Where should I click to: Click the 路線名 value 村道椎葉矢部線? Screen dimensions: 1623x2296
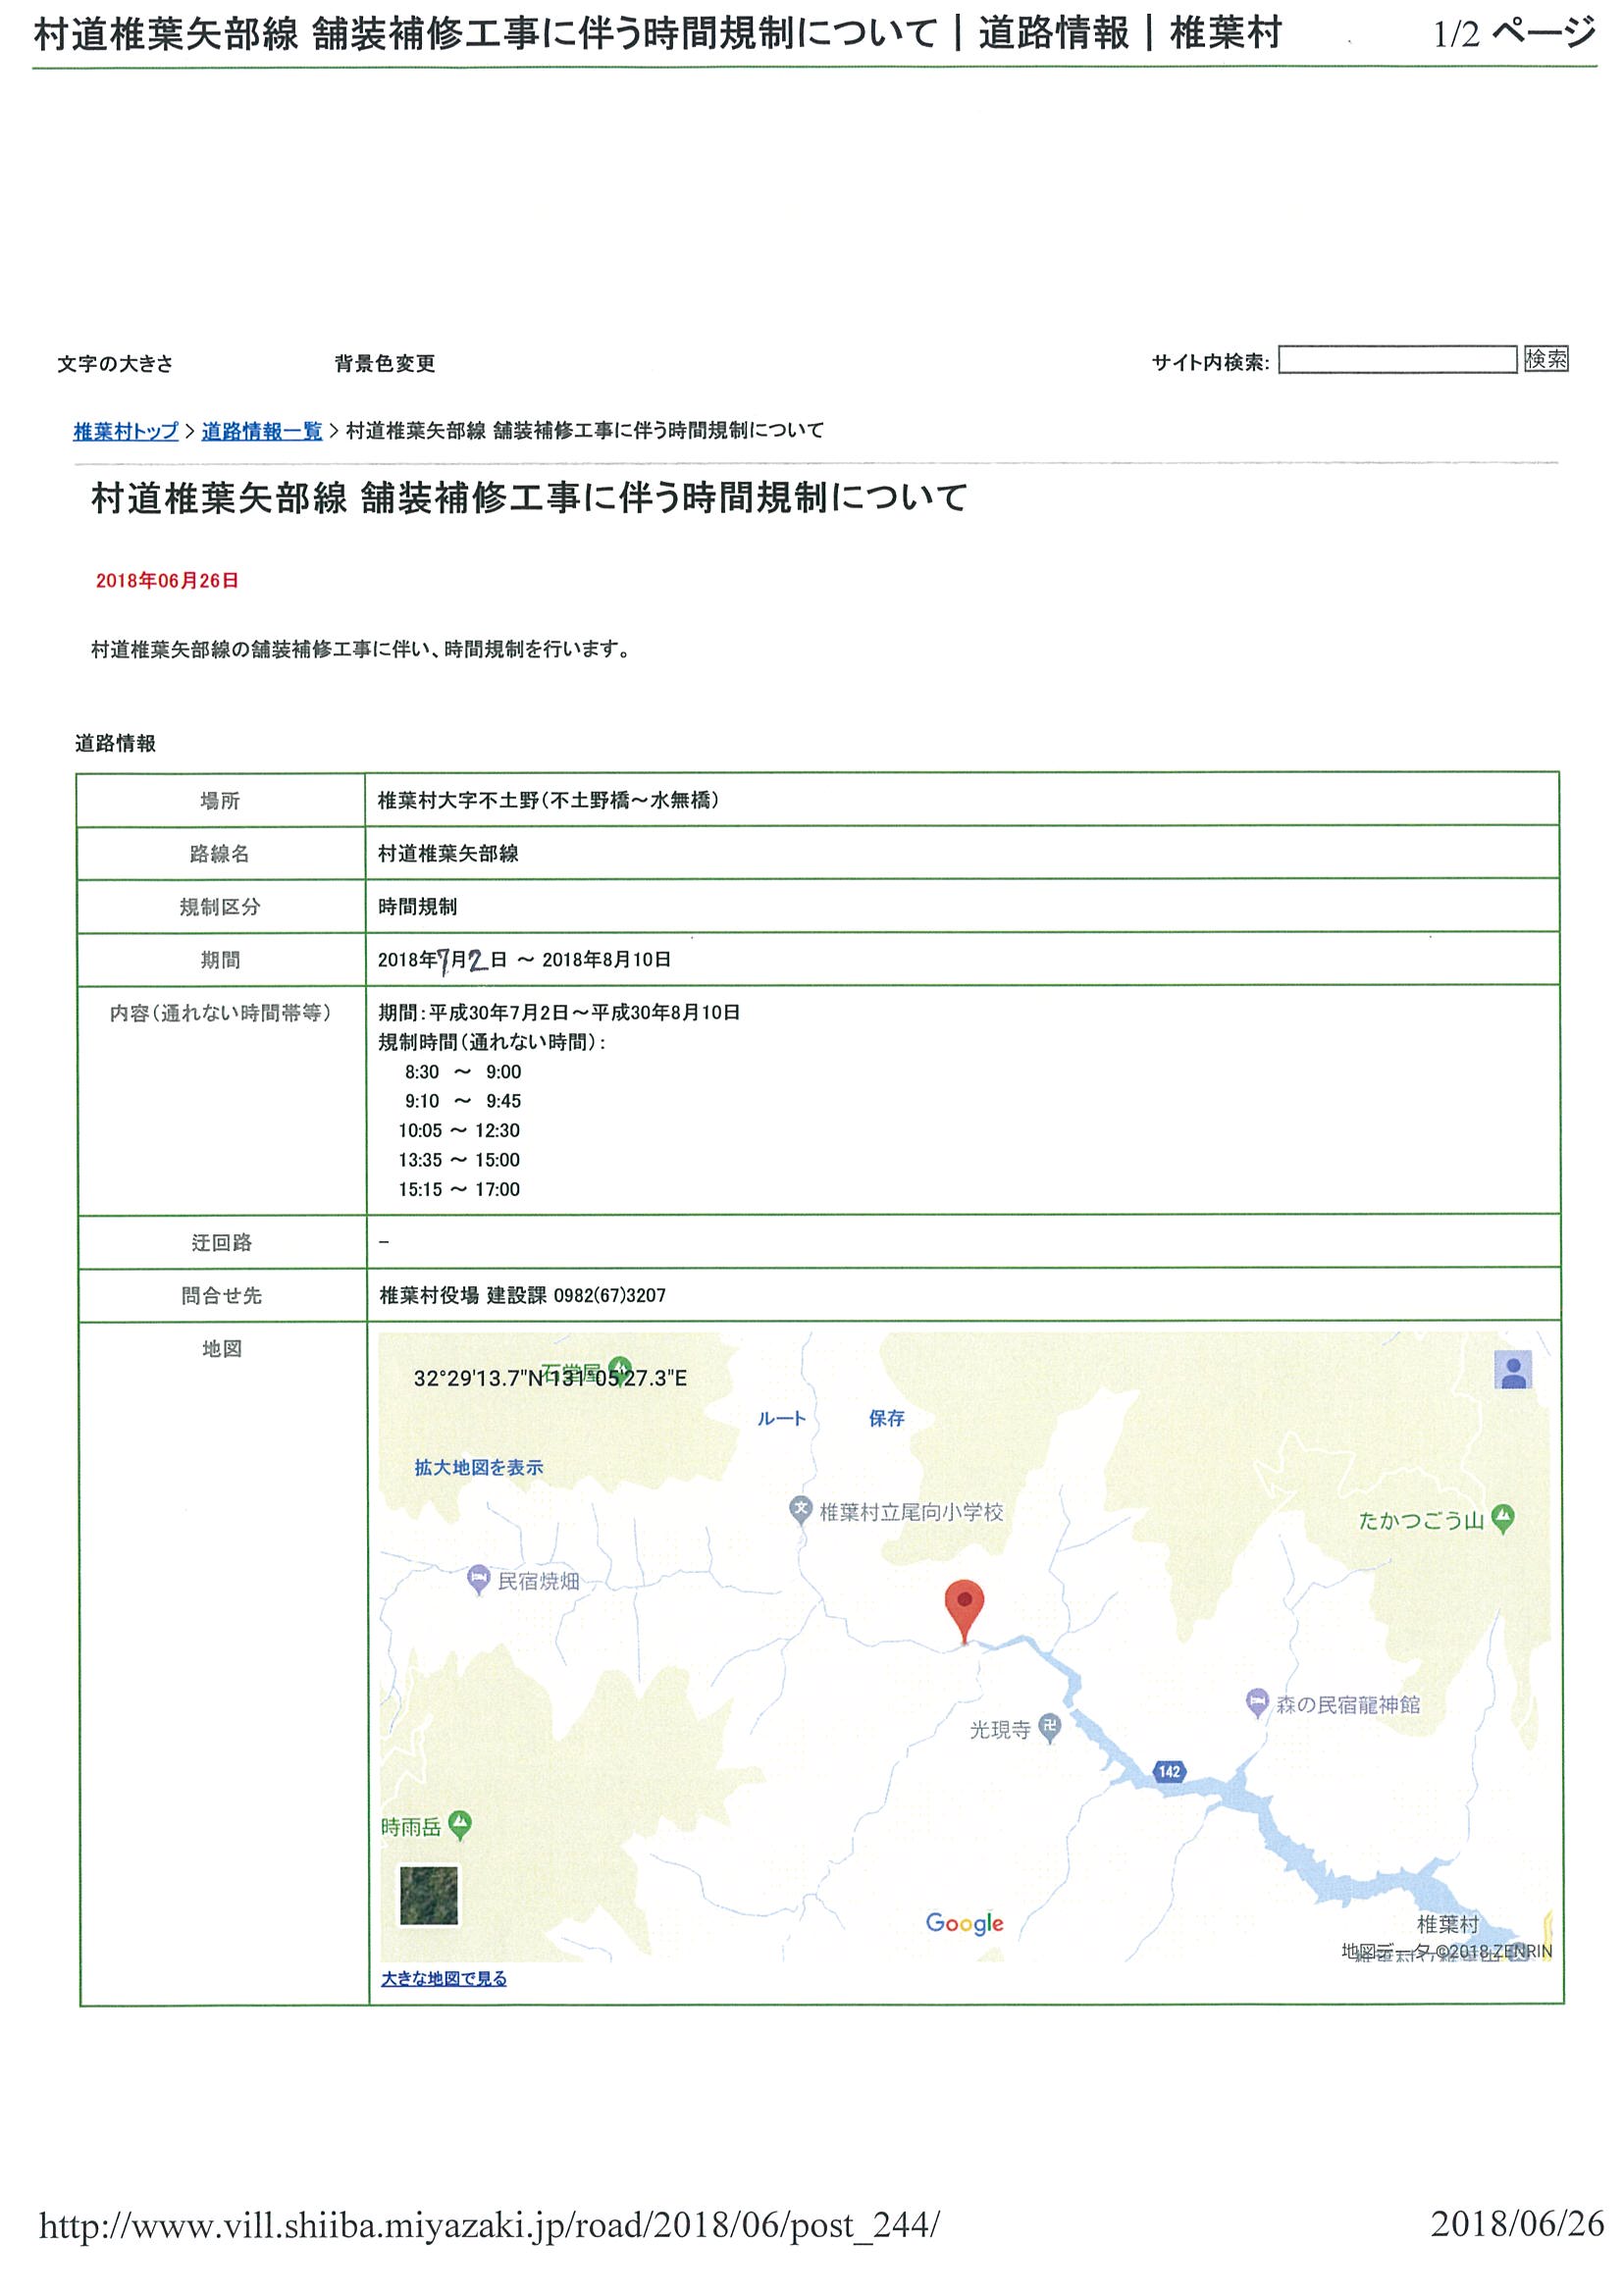(448, 853)
